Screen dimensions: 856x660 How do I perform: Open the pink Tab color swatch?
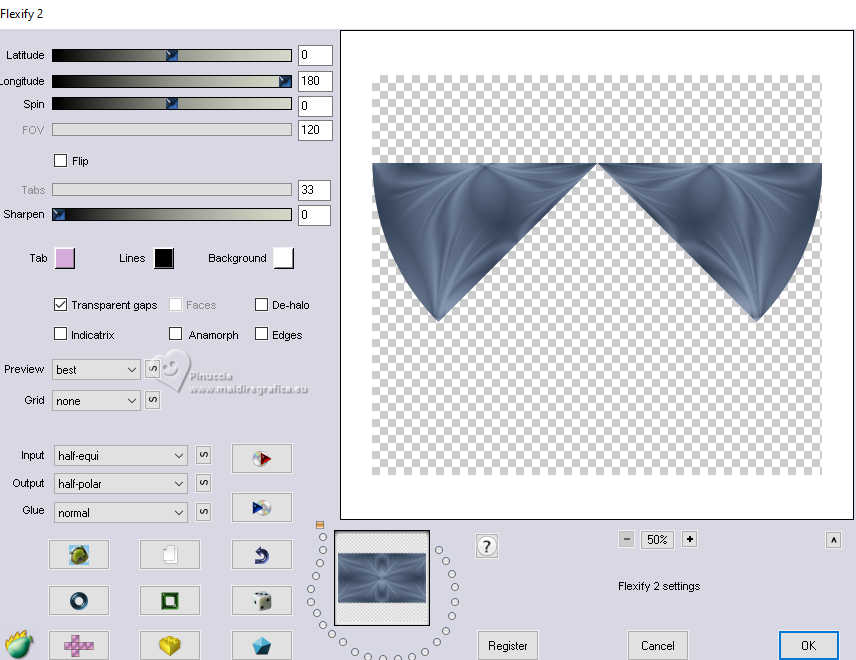65,258
